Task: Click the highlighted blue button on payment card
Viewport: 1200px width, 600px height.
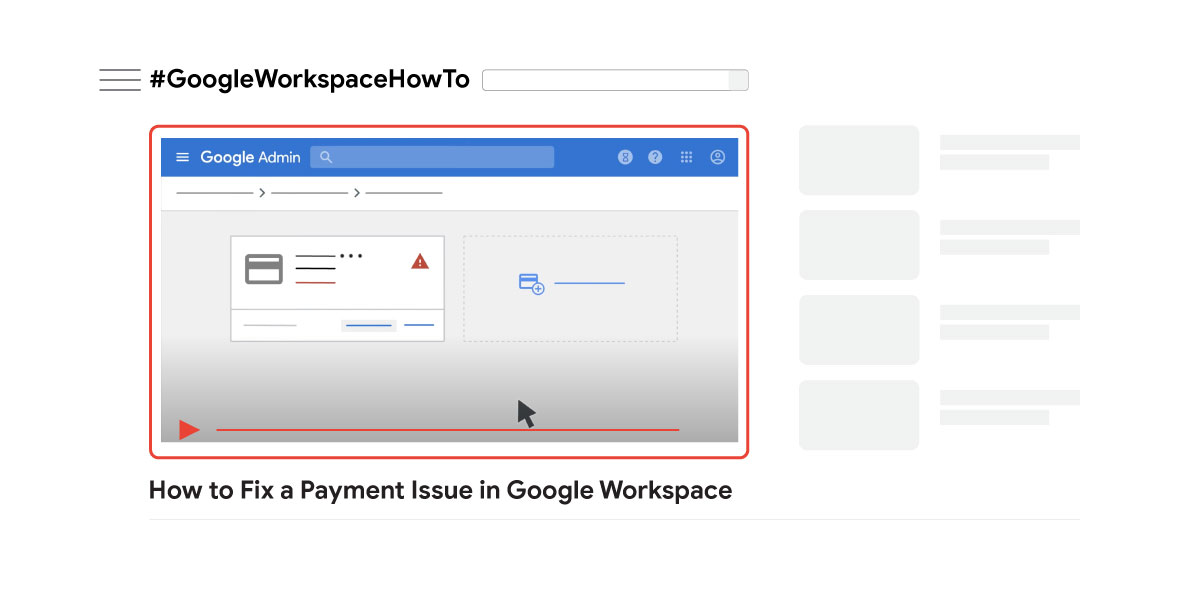Action: click(369, 325)
